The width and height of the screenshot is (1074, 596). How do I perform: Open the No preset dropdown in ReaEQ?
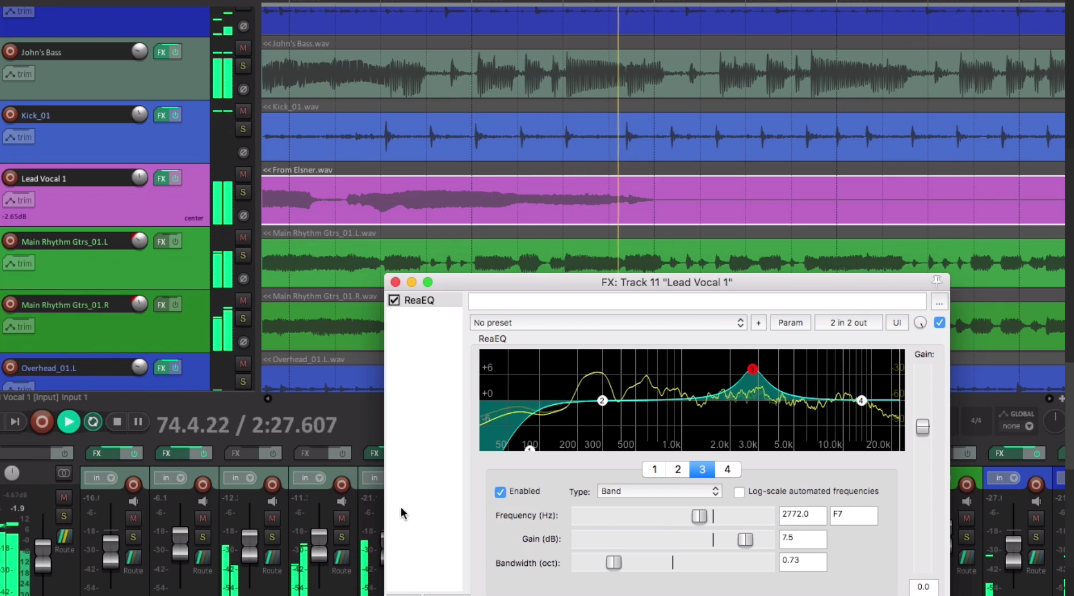coord(608,323)
